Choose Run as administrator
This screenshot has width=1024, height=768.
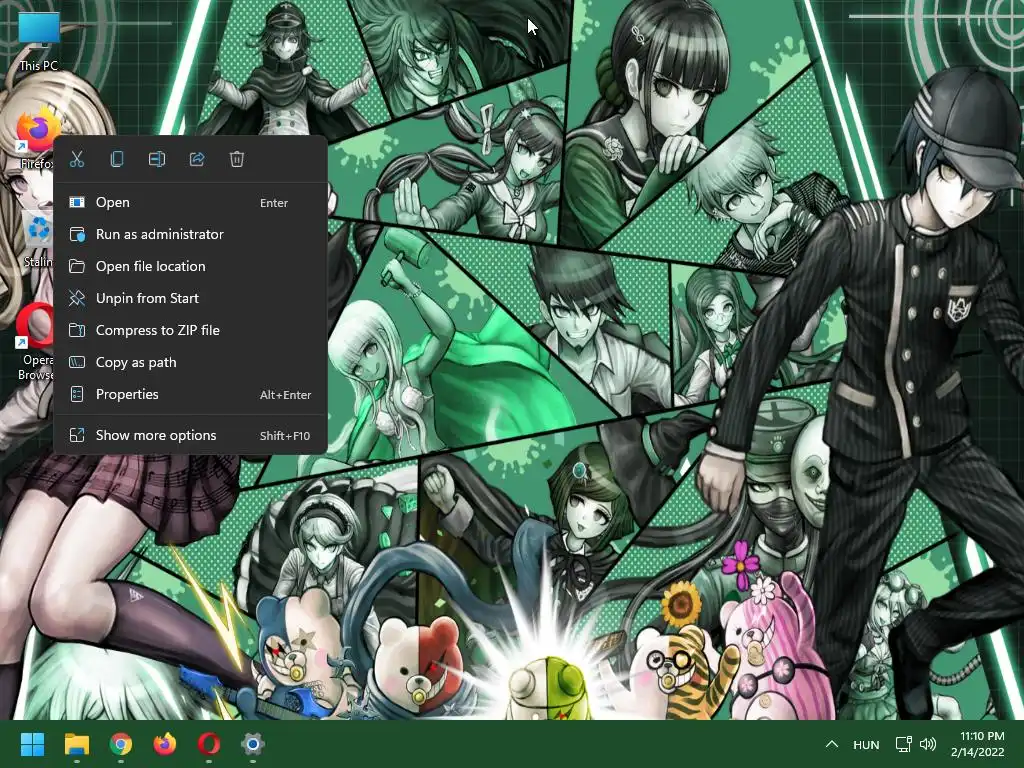(190, 234)
